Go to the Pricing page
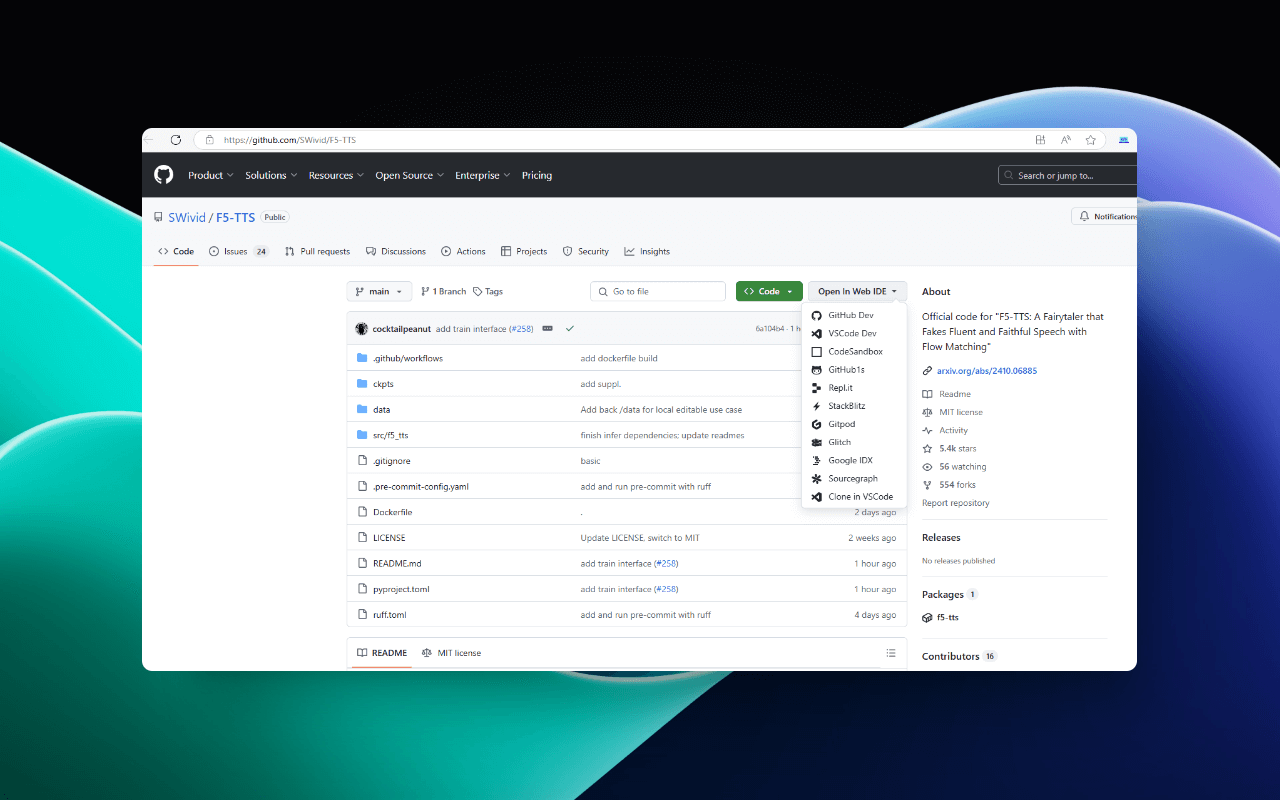 (537, 175)
